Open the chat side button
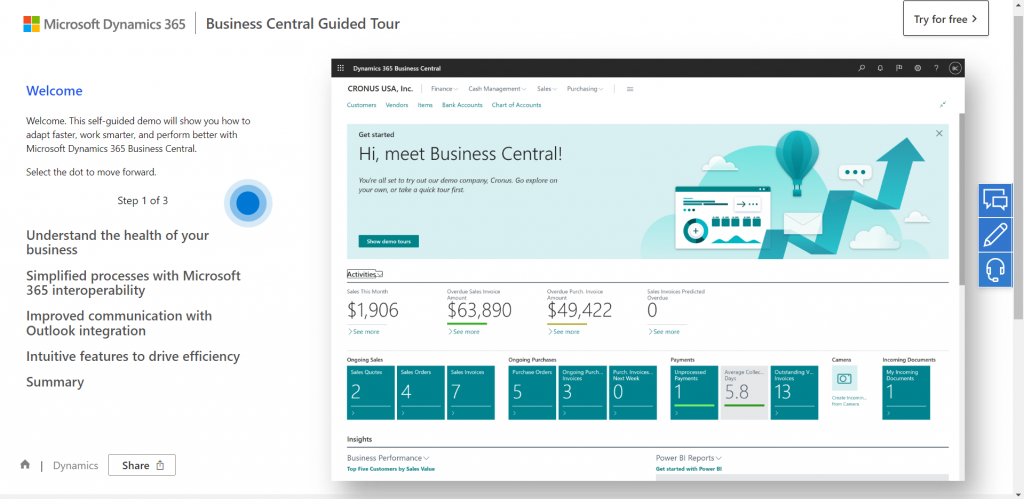Image resolution: width=1024 pixels, height=499 pixels. (x=995, y=200)
